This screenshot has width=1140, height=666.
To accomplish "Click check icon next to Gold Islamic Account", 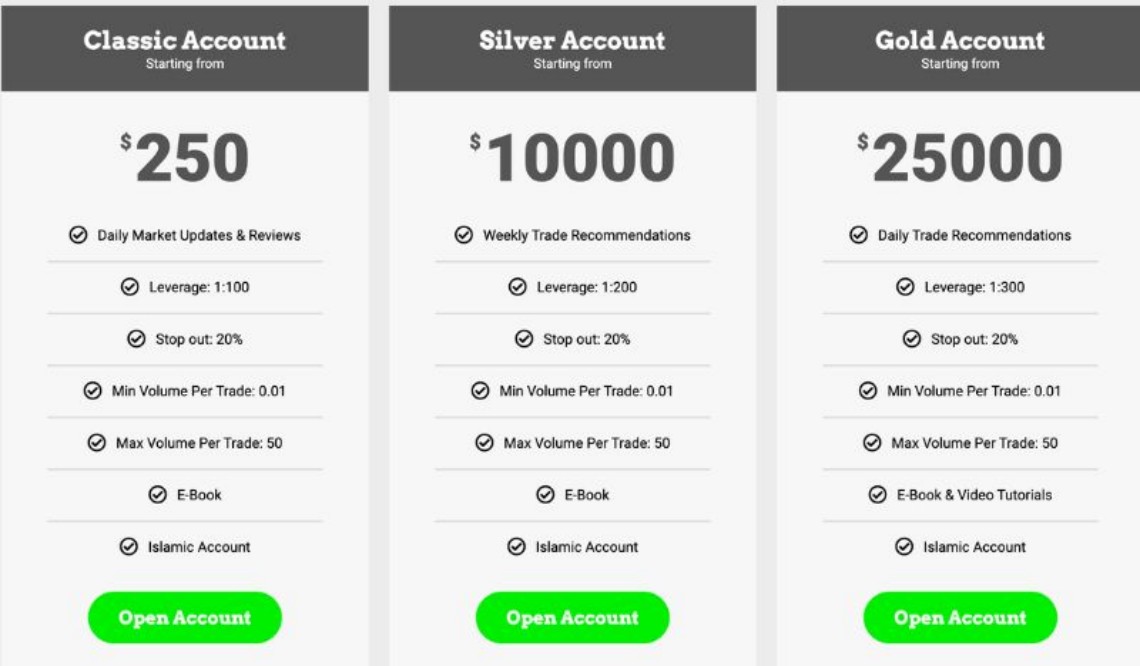I will click(x=904, y=547).
